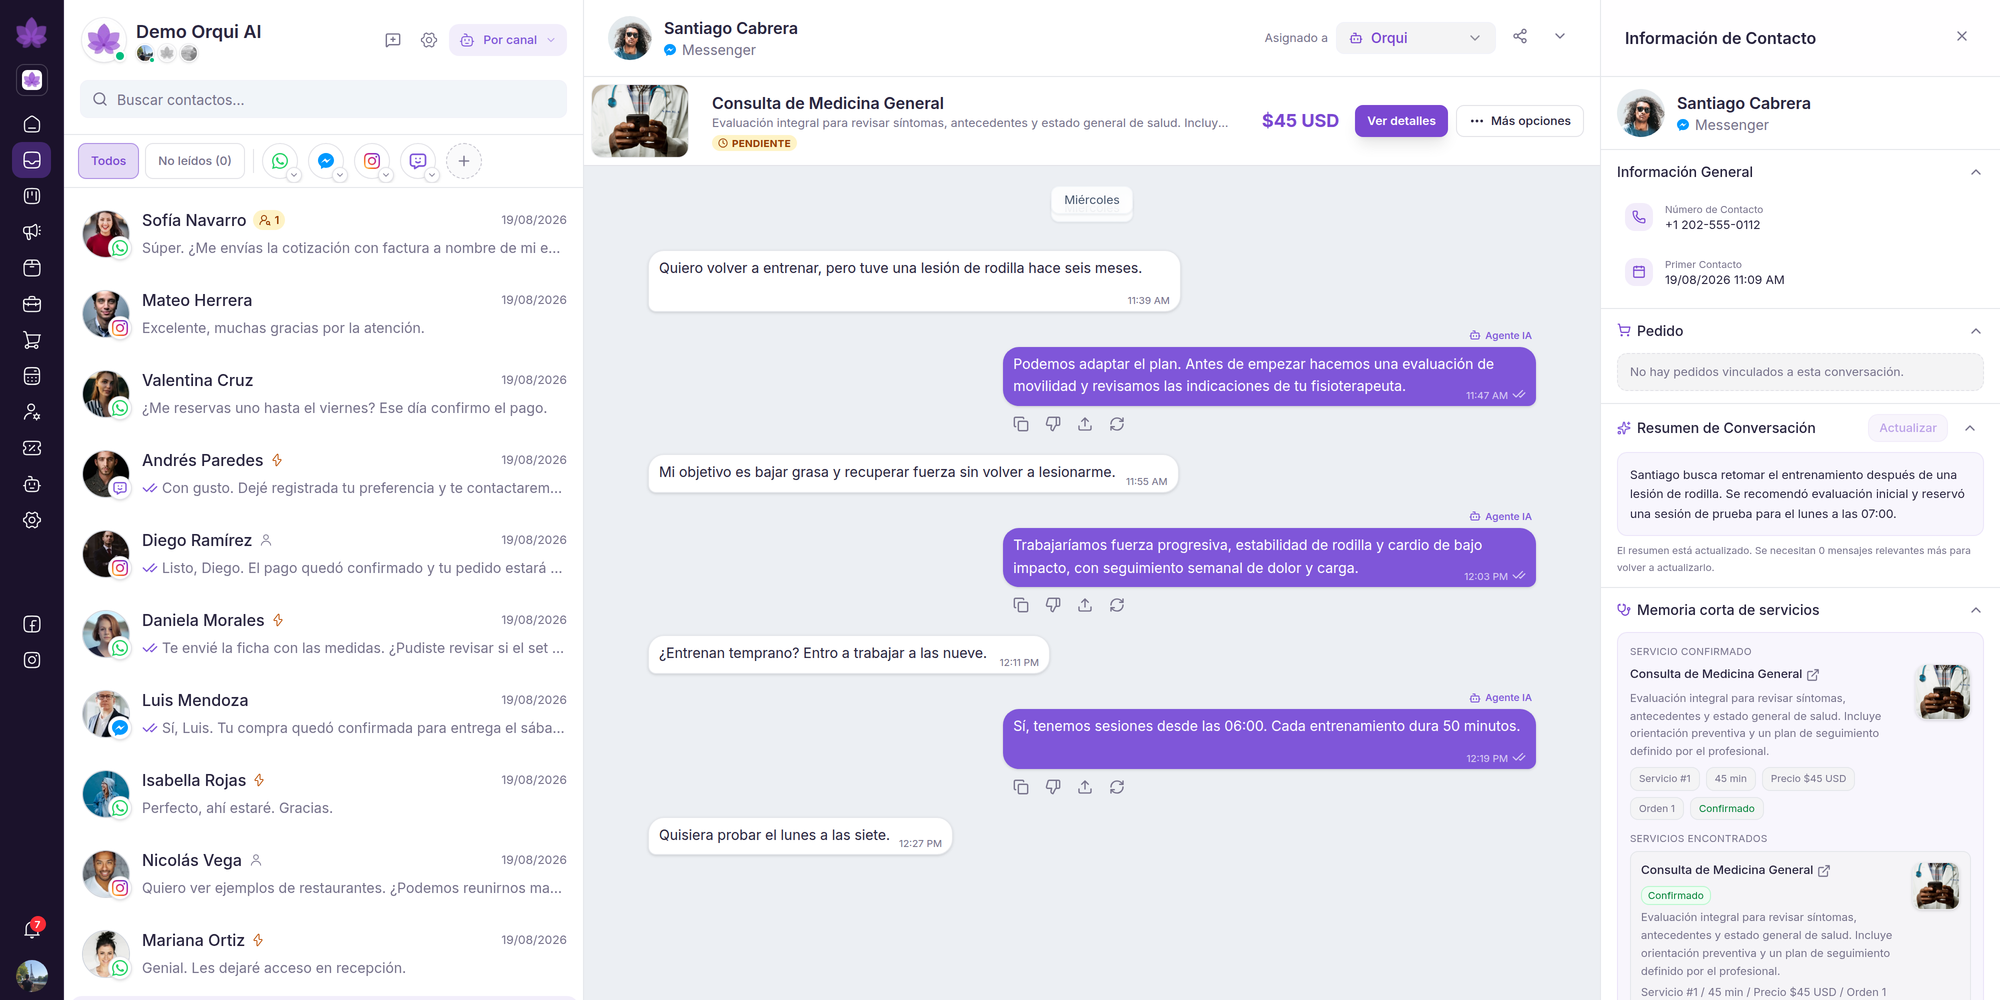Open Valentina Cruz conversation

324,394
